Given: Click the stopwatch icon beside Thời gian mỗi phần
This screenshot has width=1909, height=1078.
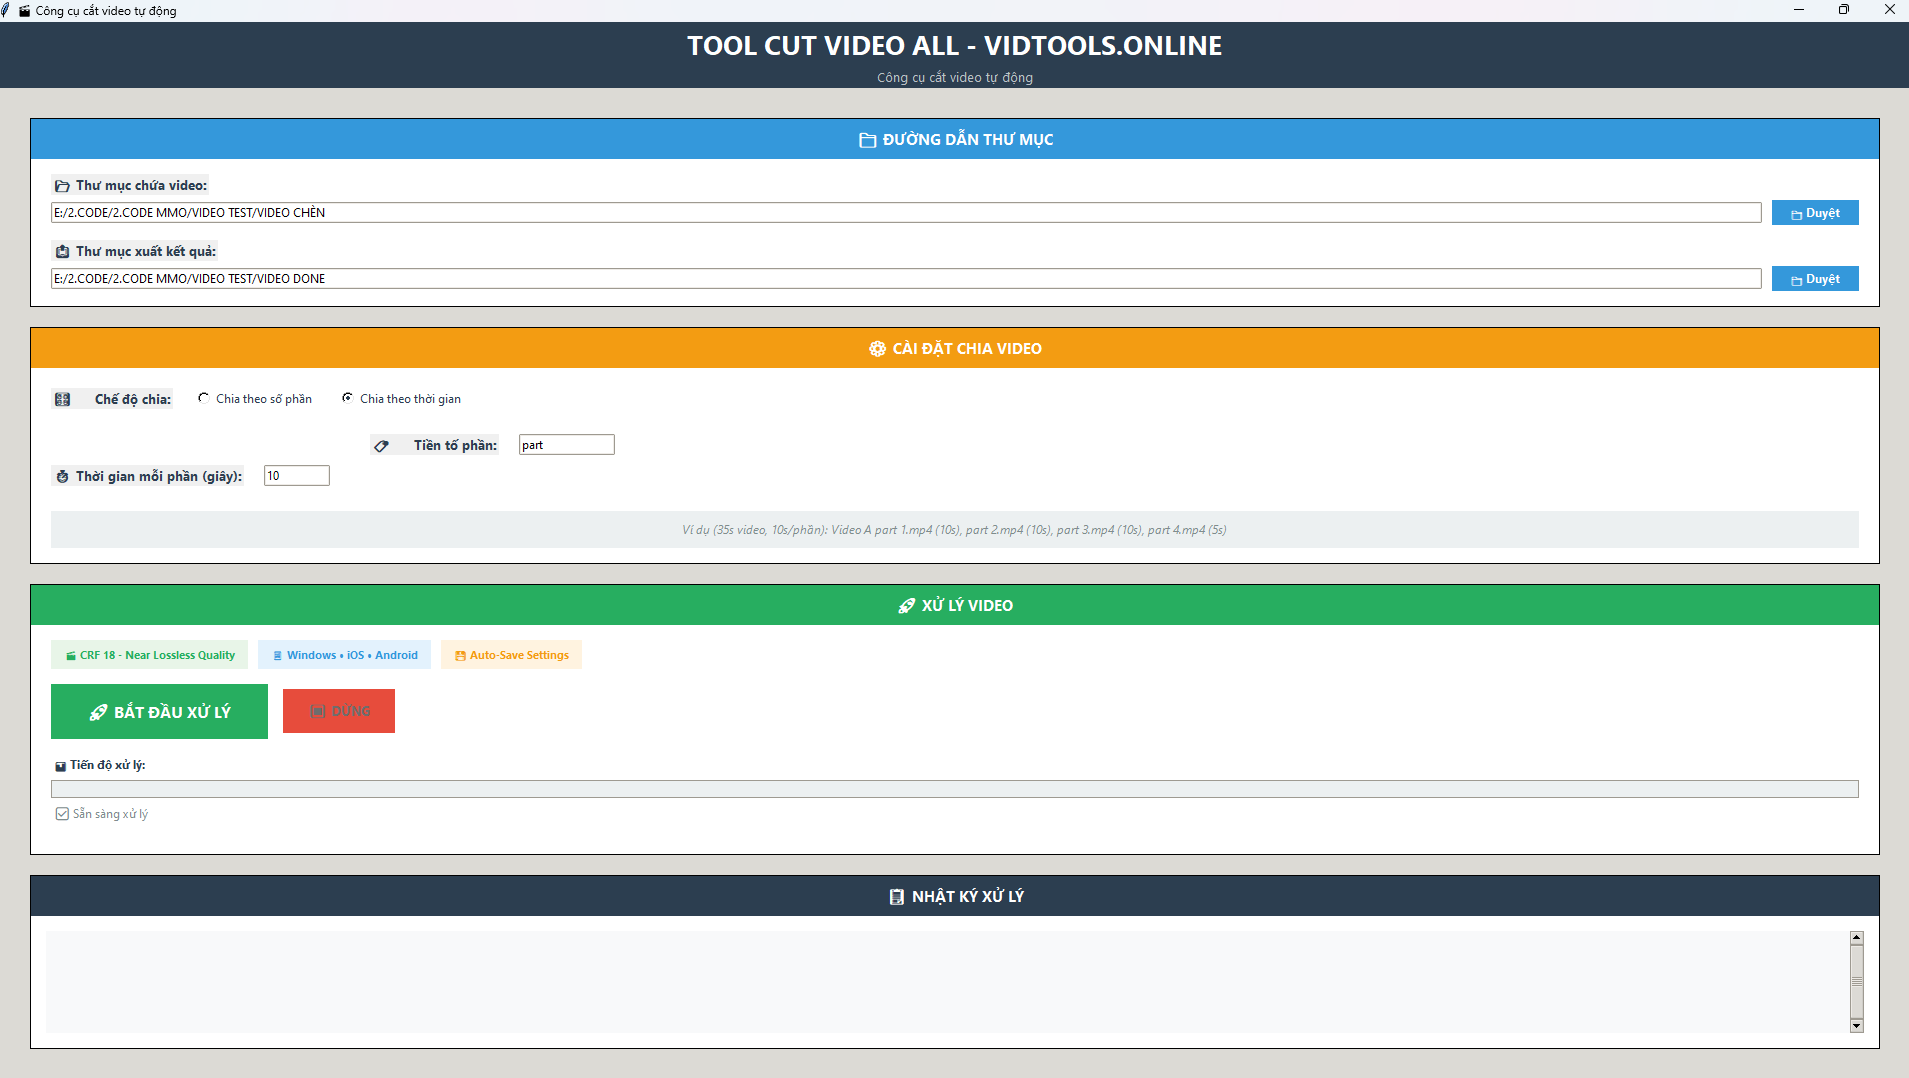Looking at the screenshot, I should [61, 476].
